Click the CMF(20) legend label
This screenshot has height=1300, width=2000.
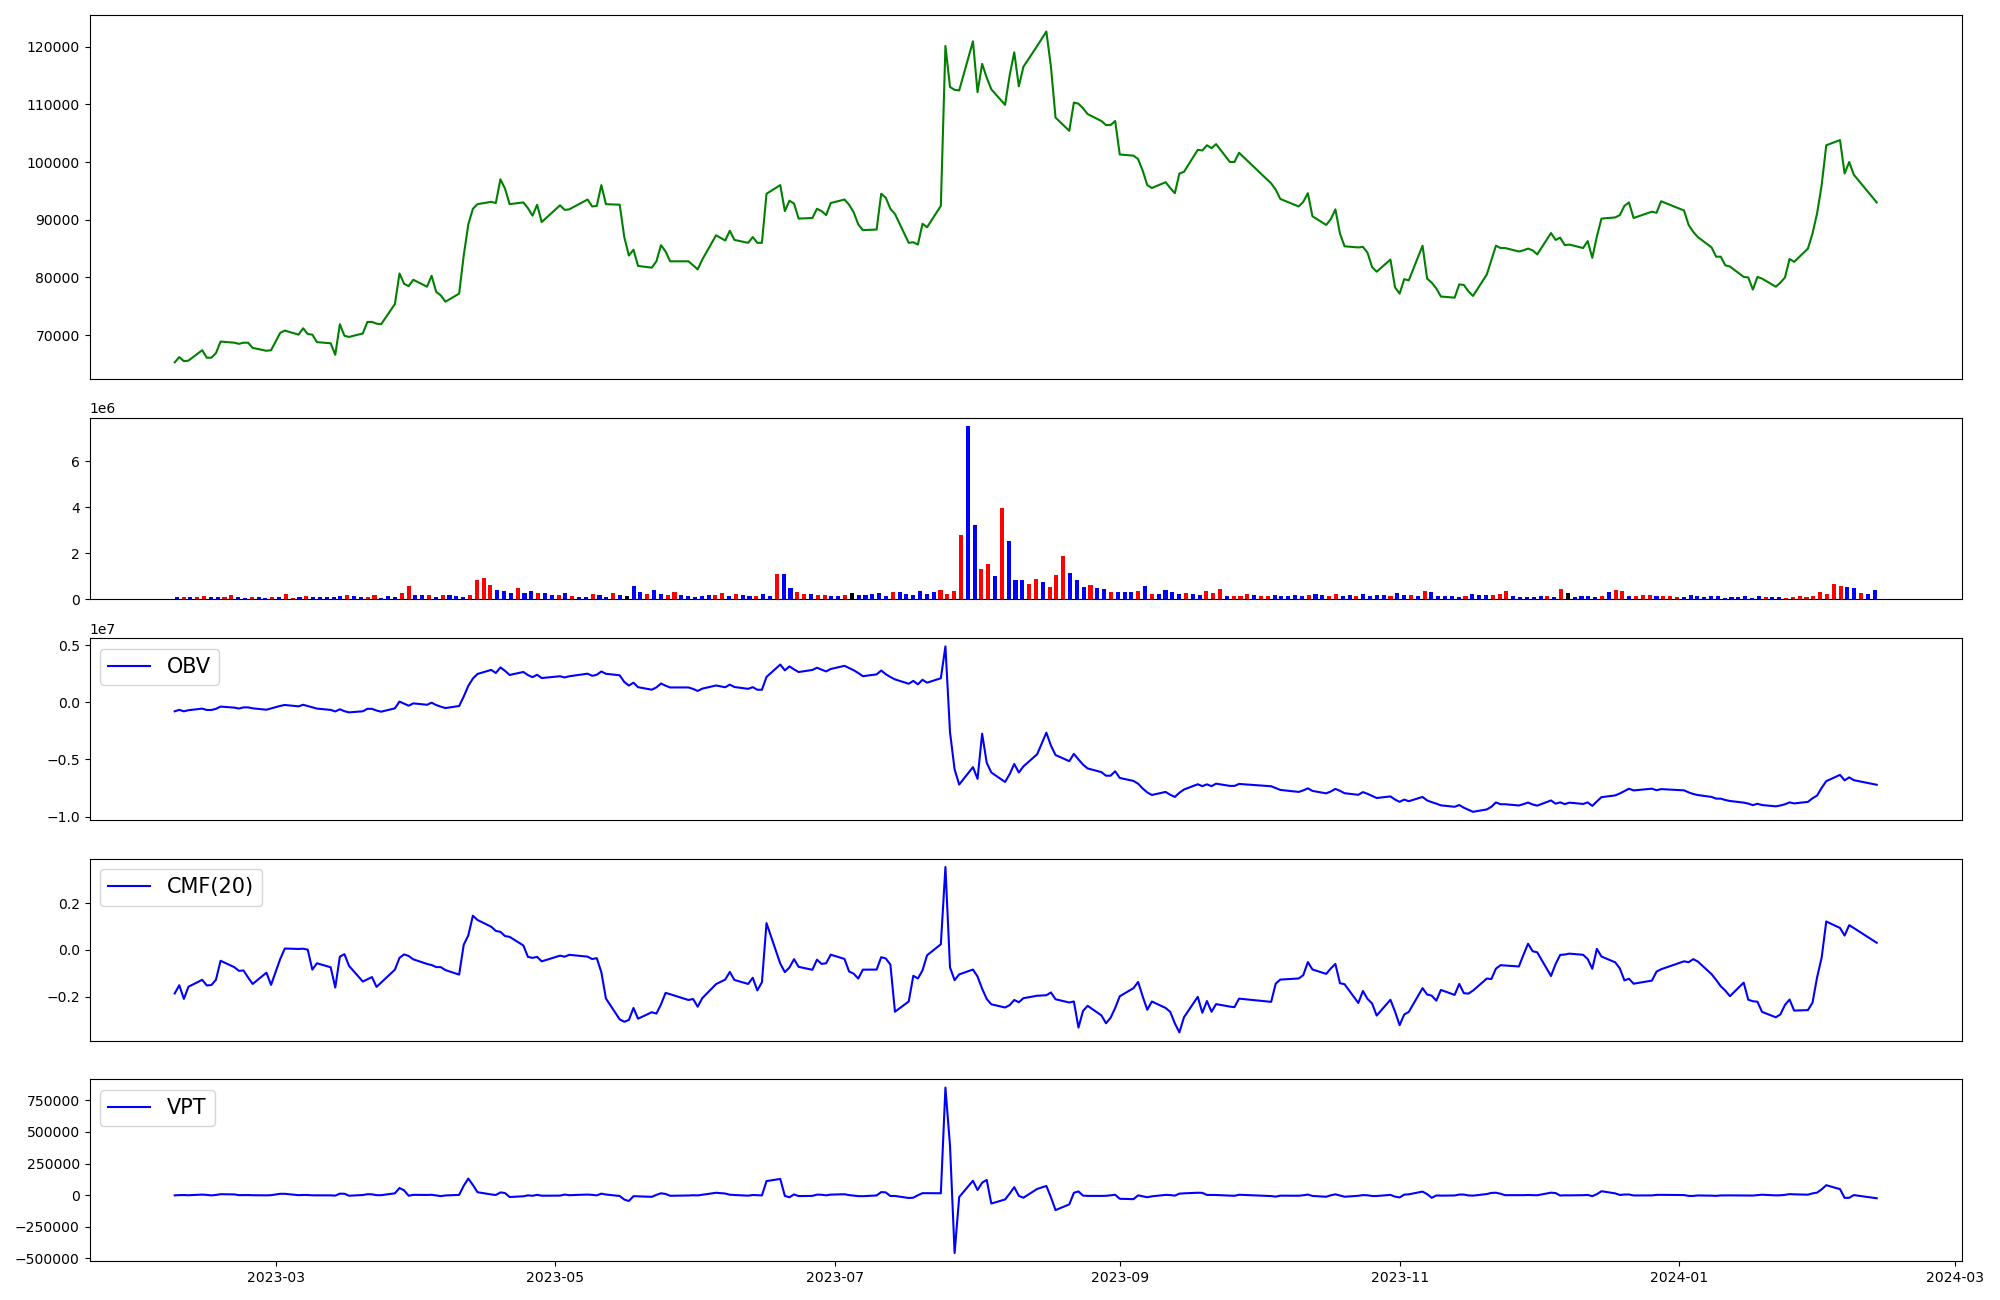209,887
